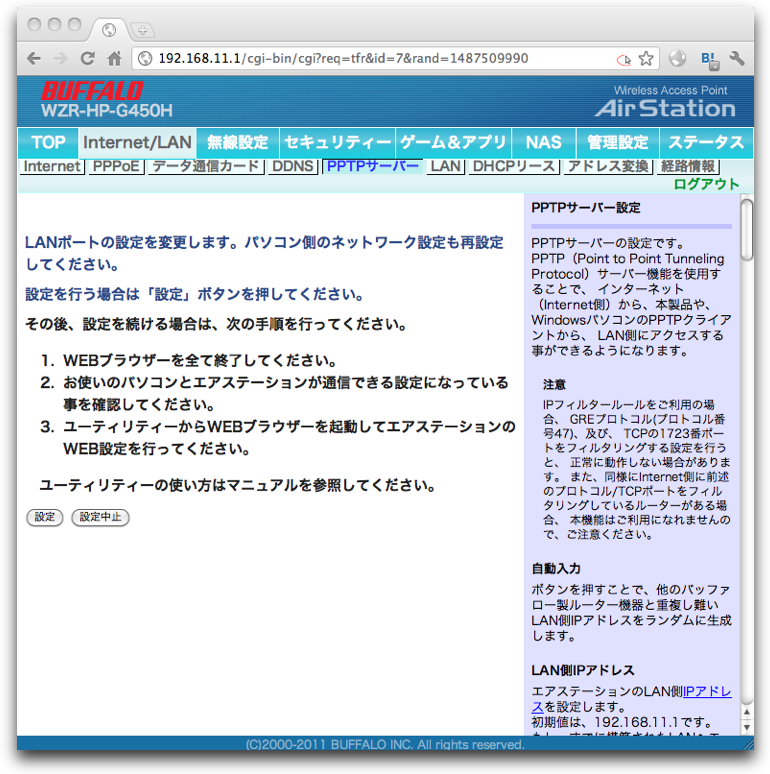Open the データ通信カード sub-menu
This screenshot has height=774, width=770.
click(205, 166)
